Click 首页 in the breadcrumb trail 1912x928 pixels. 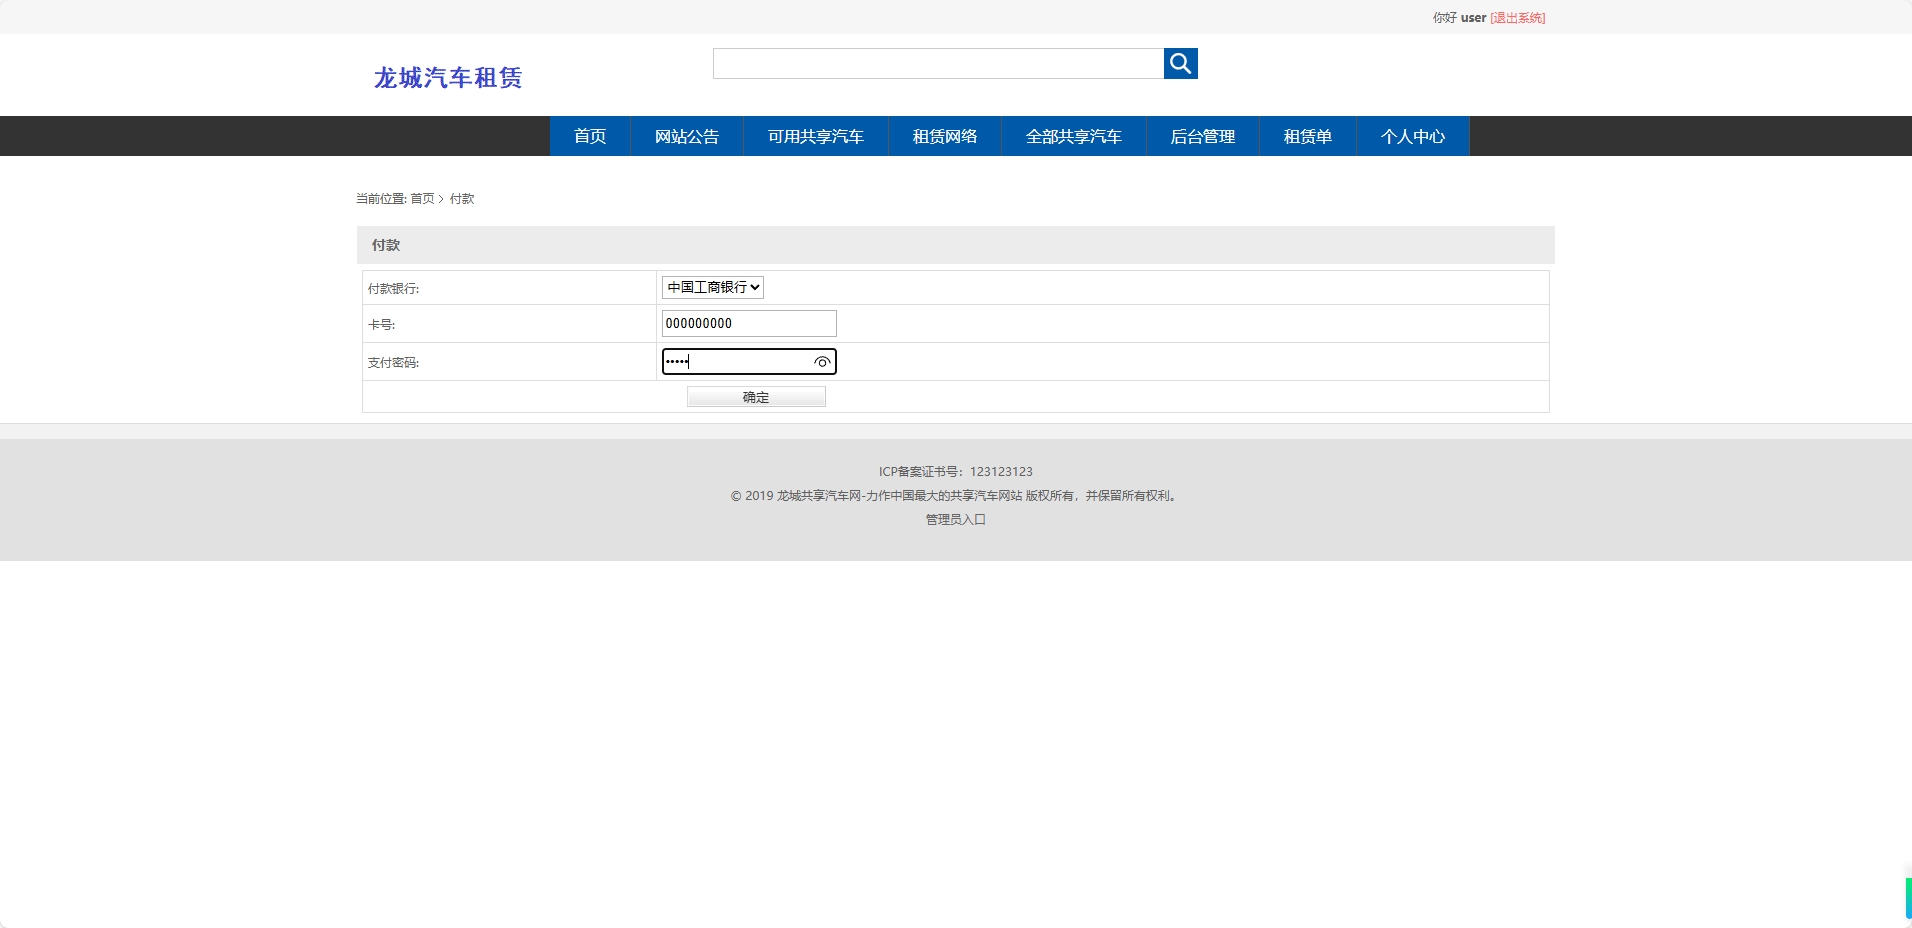pos(422,198)
